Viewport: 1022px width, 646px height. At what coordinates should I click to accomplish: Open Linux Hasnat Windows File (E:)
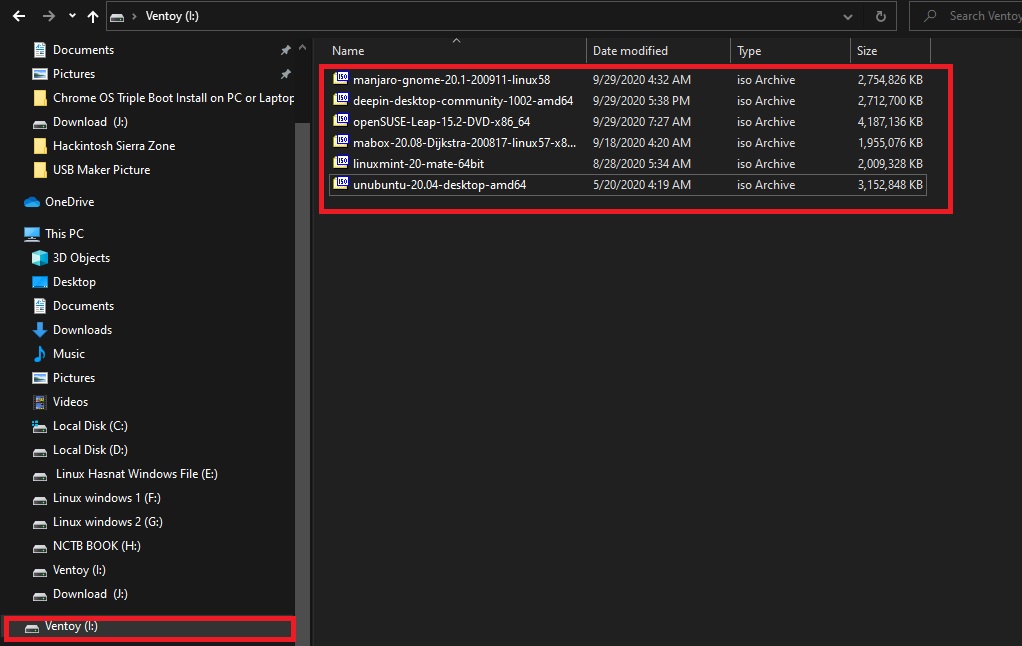pos(136,475)
